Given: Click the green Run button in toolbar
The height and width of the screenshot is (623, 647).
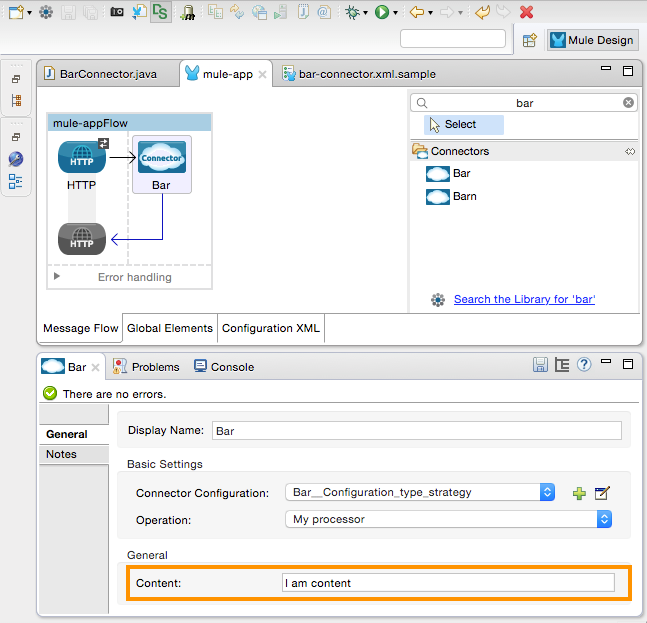Looking at the screenshot, I should (382, 12).
